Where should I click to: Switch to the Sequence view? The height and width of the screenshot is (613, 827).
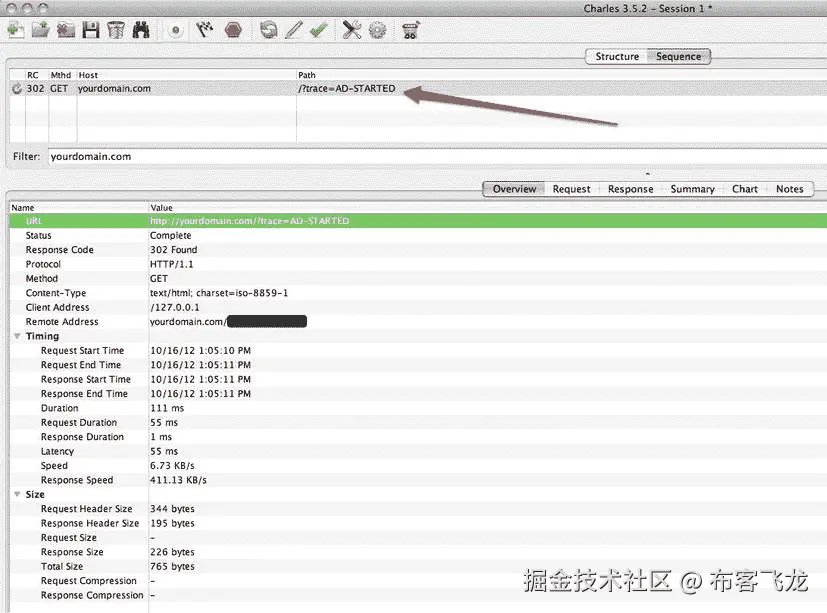[679, 56]
